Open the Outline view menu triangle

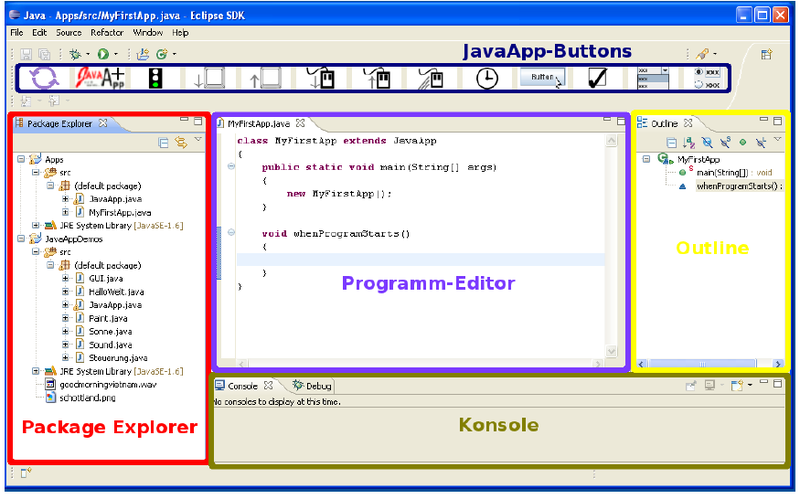tap(778, 140)
